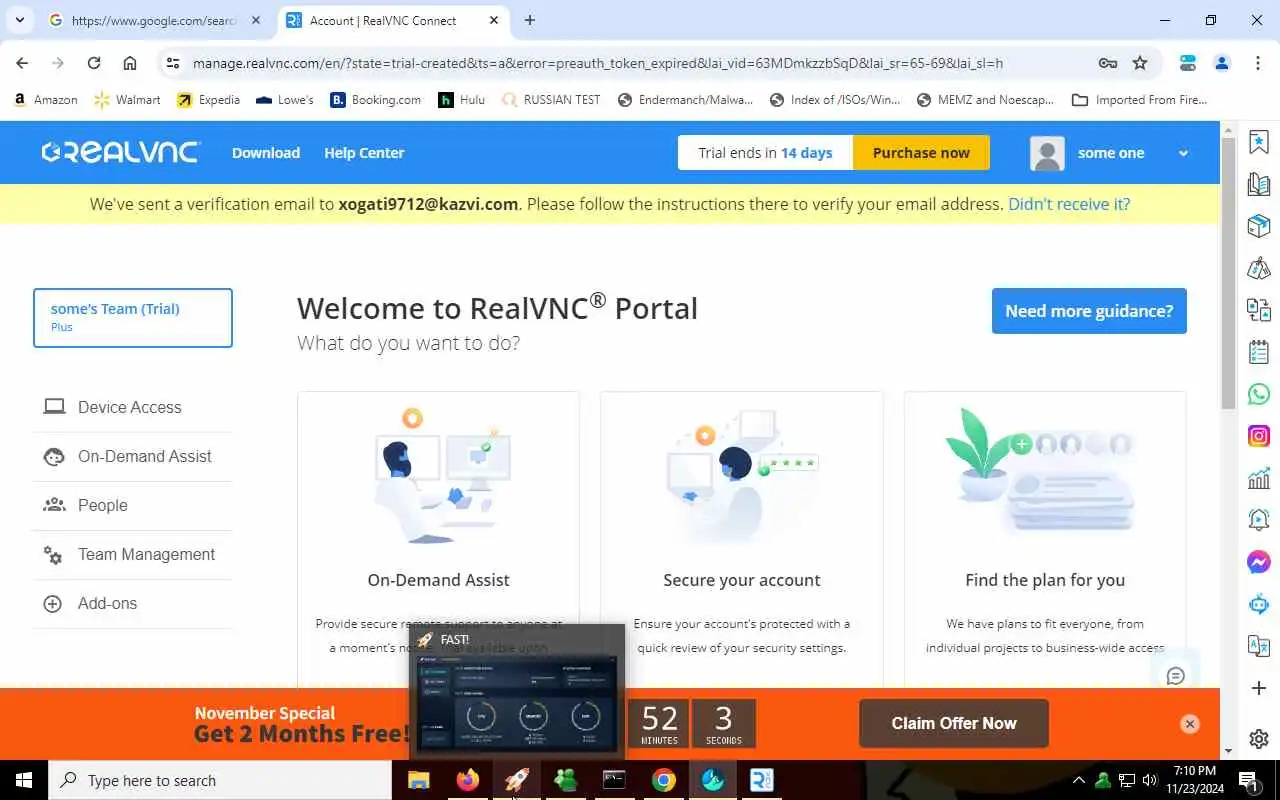Close the November Special banner
The width and height of the screenshot is (1280, 800).
(x=1189, y=724)
